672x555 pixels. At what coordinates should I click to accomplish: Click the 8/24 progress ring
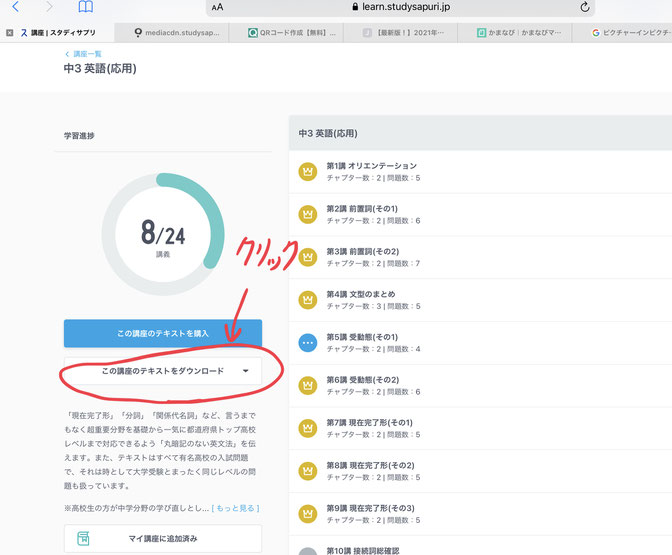coord(163,234)
